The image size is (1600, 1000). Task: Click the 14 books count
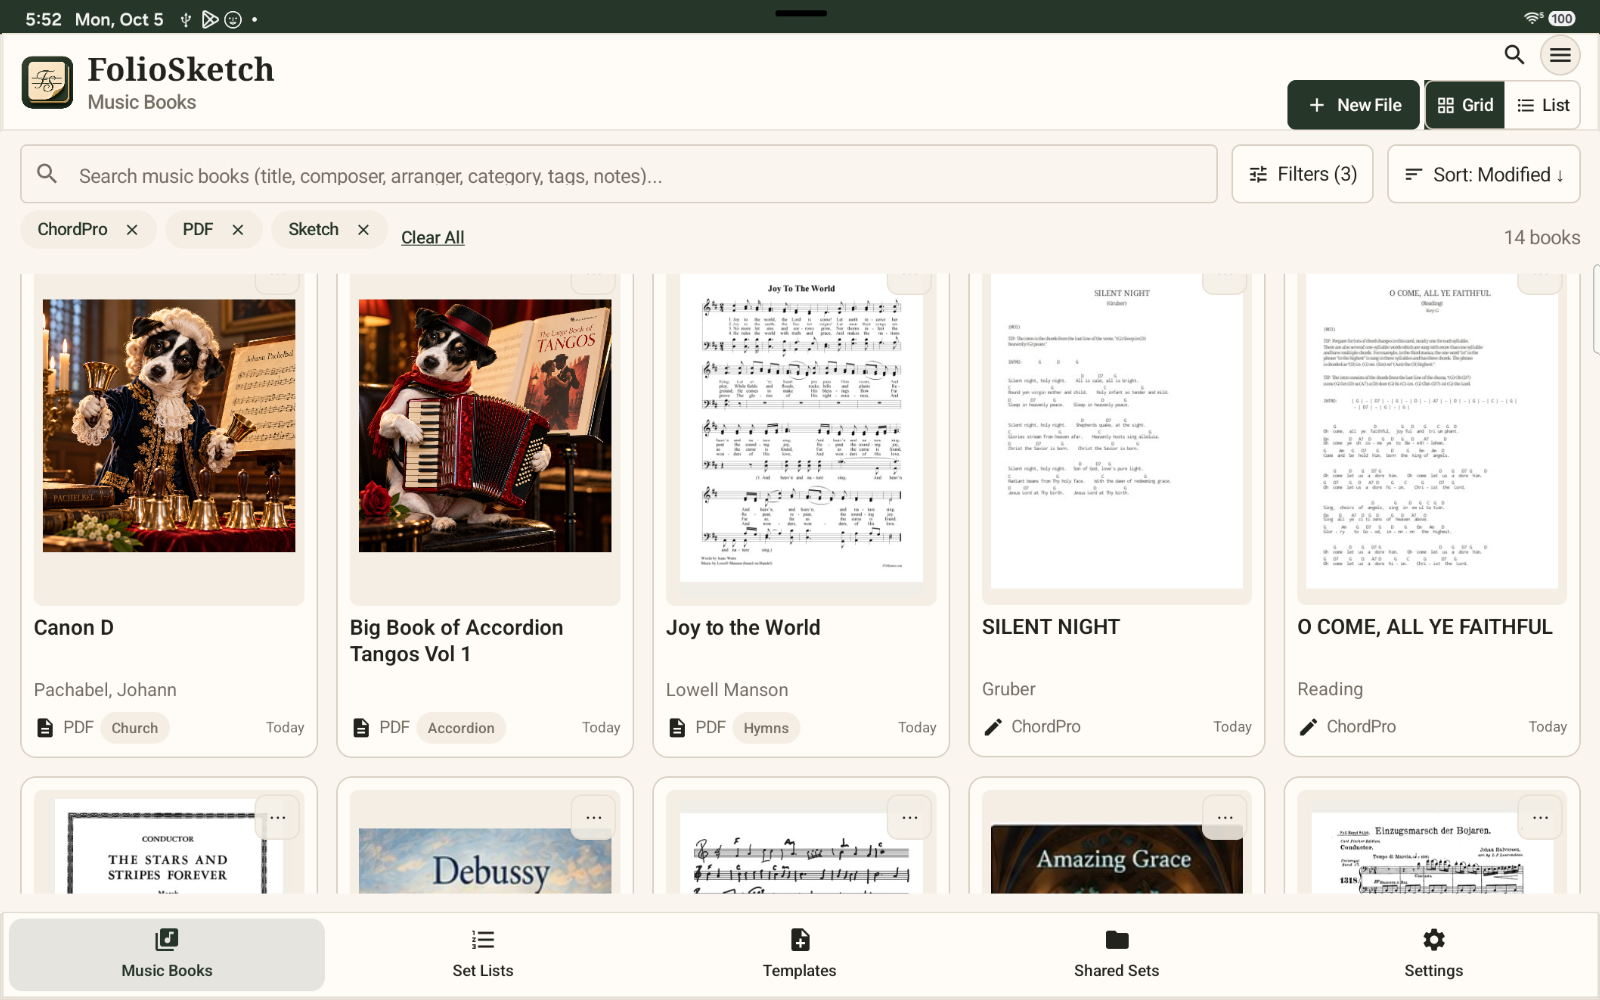(1542, 238)
